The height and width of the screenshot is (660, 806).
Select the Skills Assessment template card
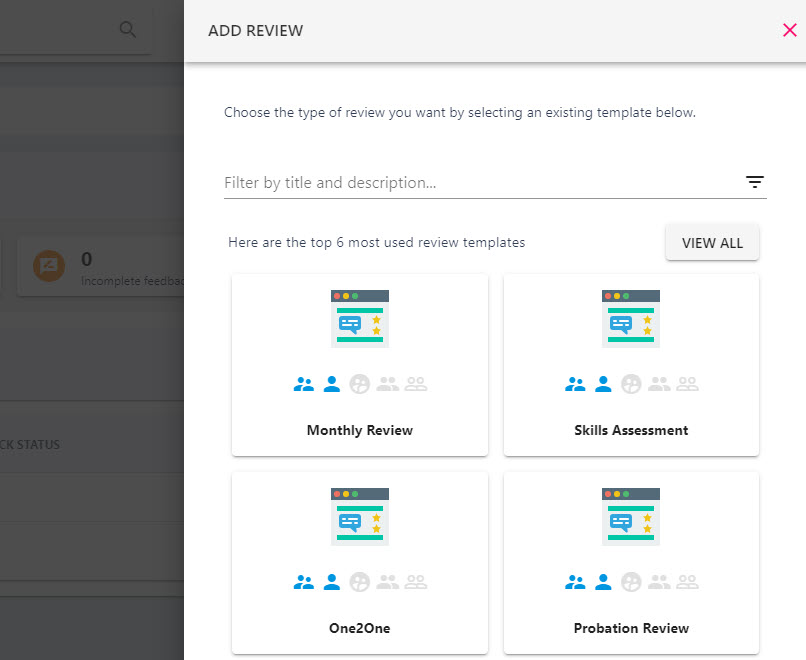point(631,365)
